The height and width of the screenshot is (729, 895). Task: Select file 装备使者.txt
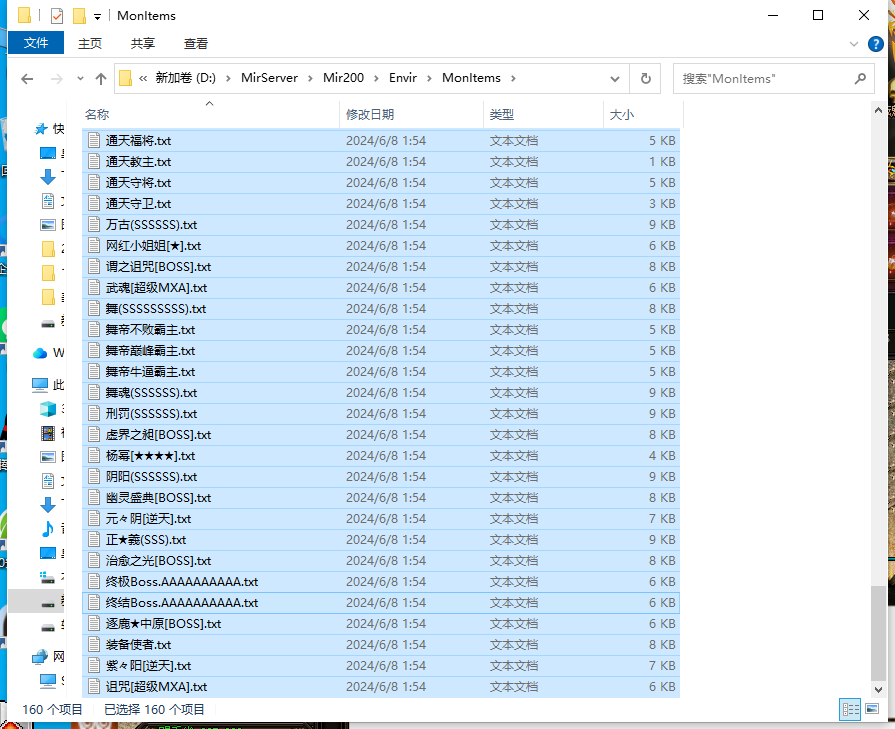point(381,645)
